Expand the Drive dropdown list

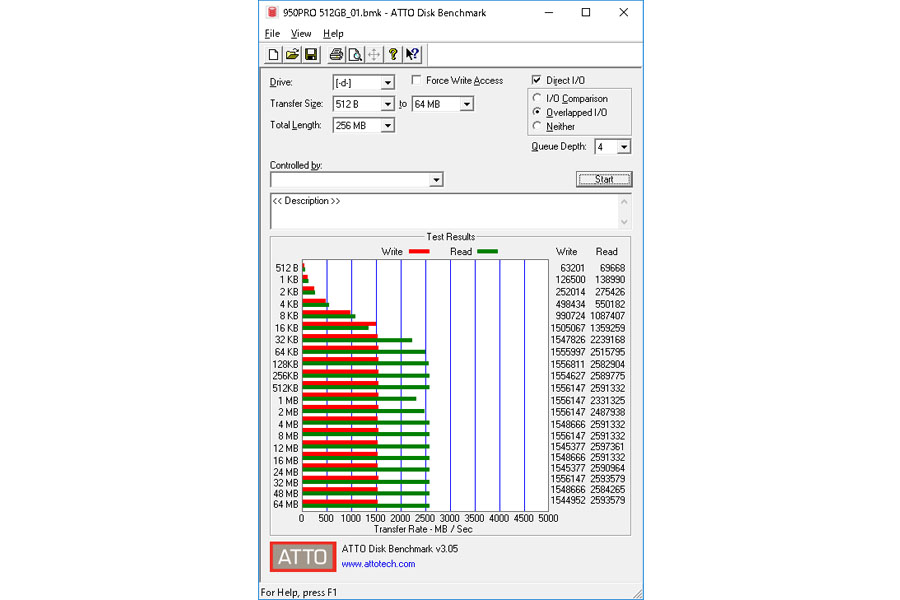pyautogui.click(x=388, y=83)
